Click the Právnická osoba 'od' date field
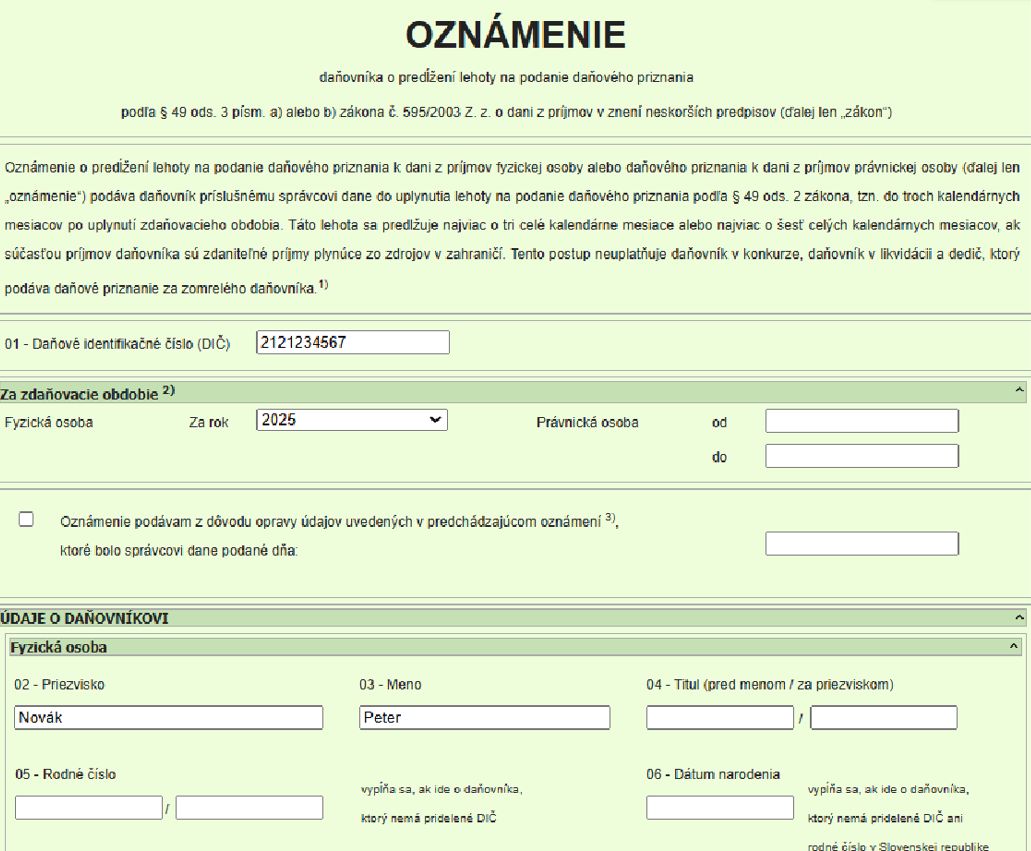Screen dimensions: 1031x851 click(x=861, y=421)
